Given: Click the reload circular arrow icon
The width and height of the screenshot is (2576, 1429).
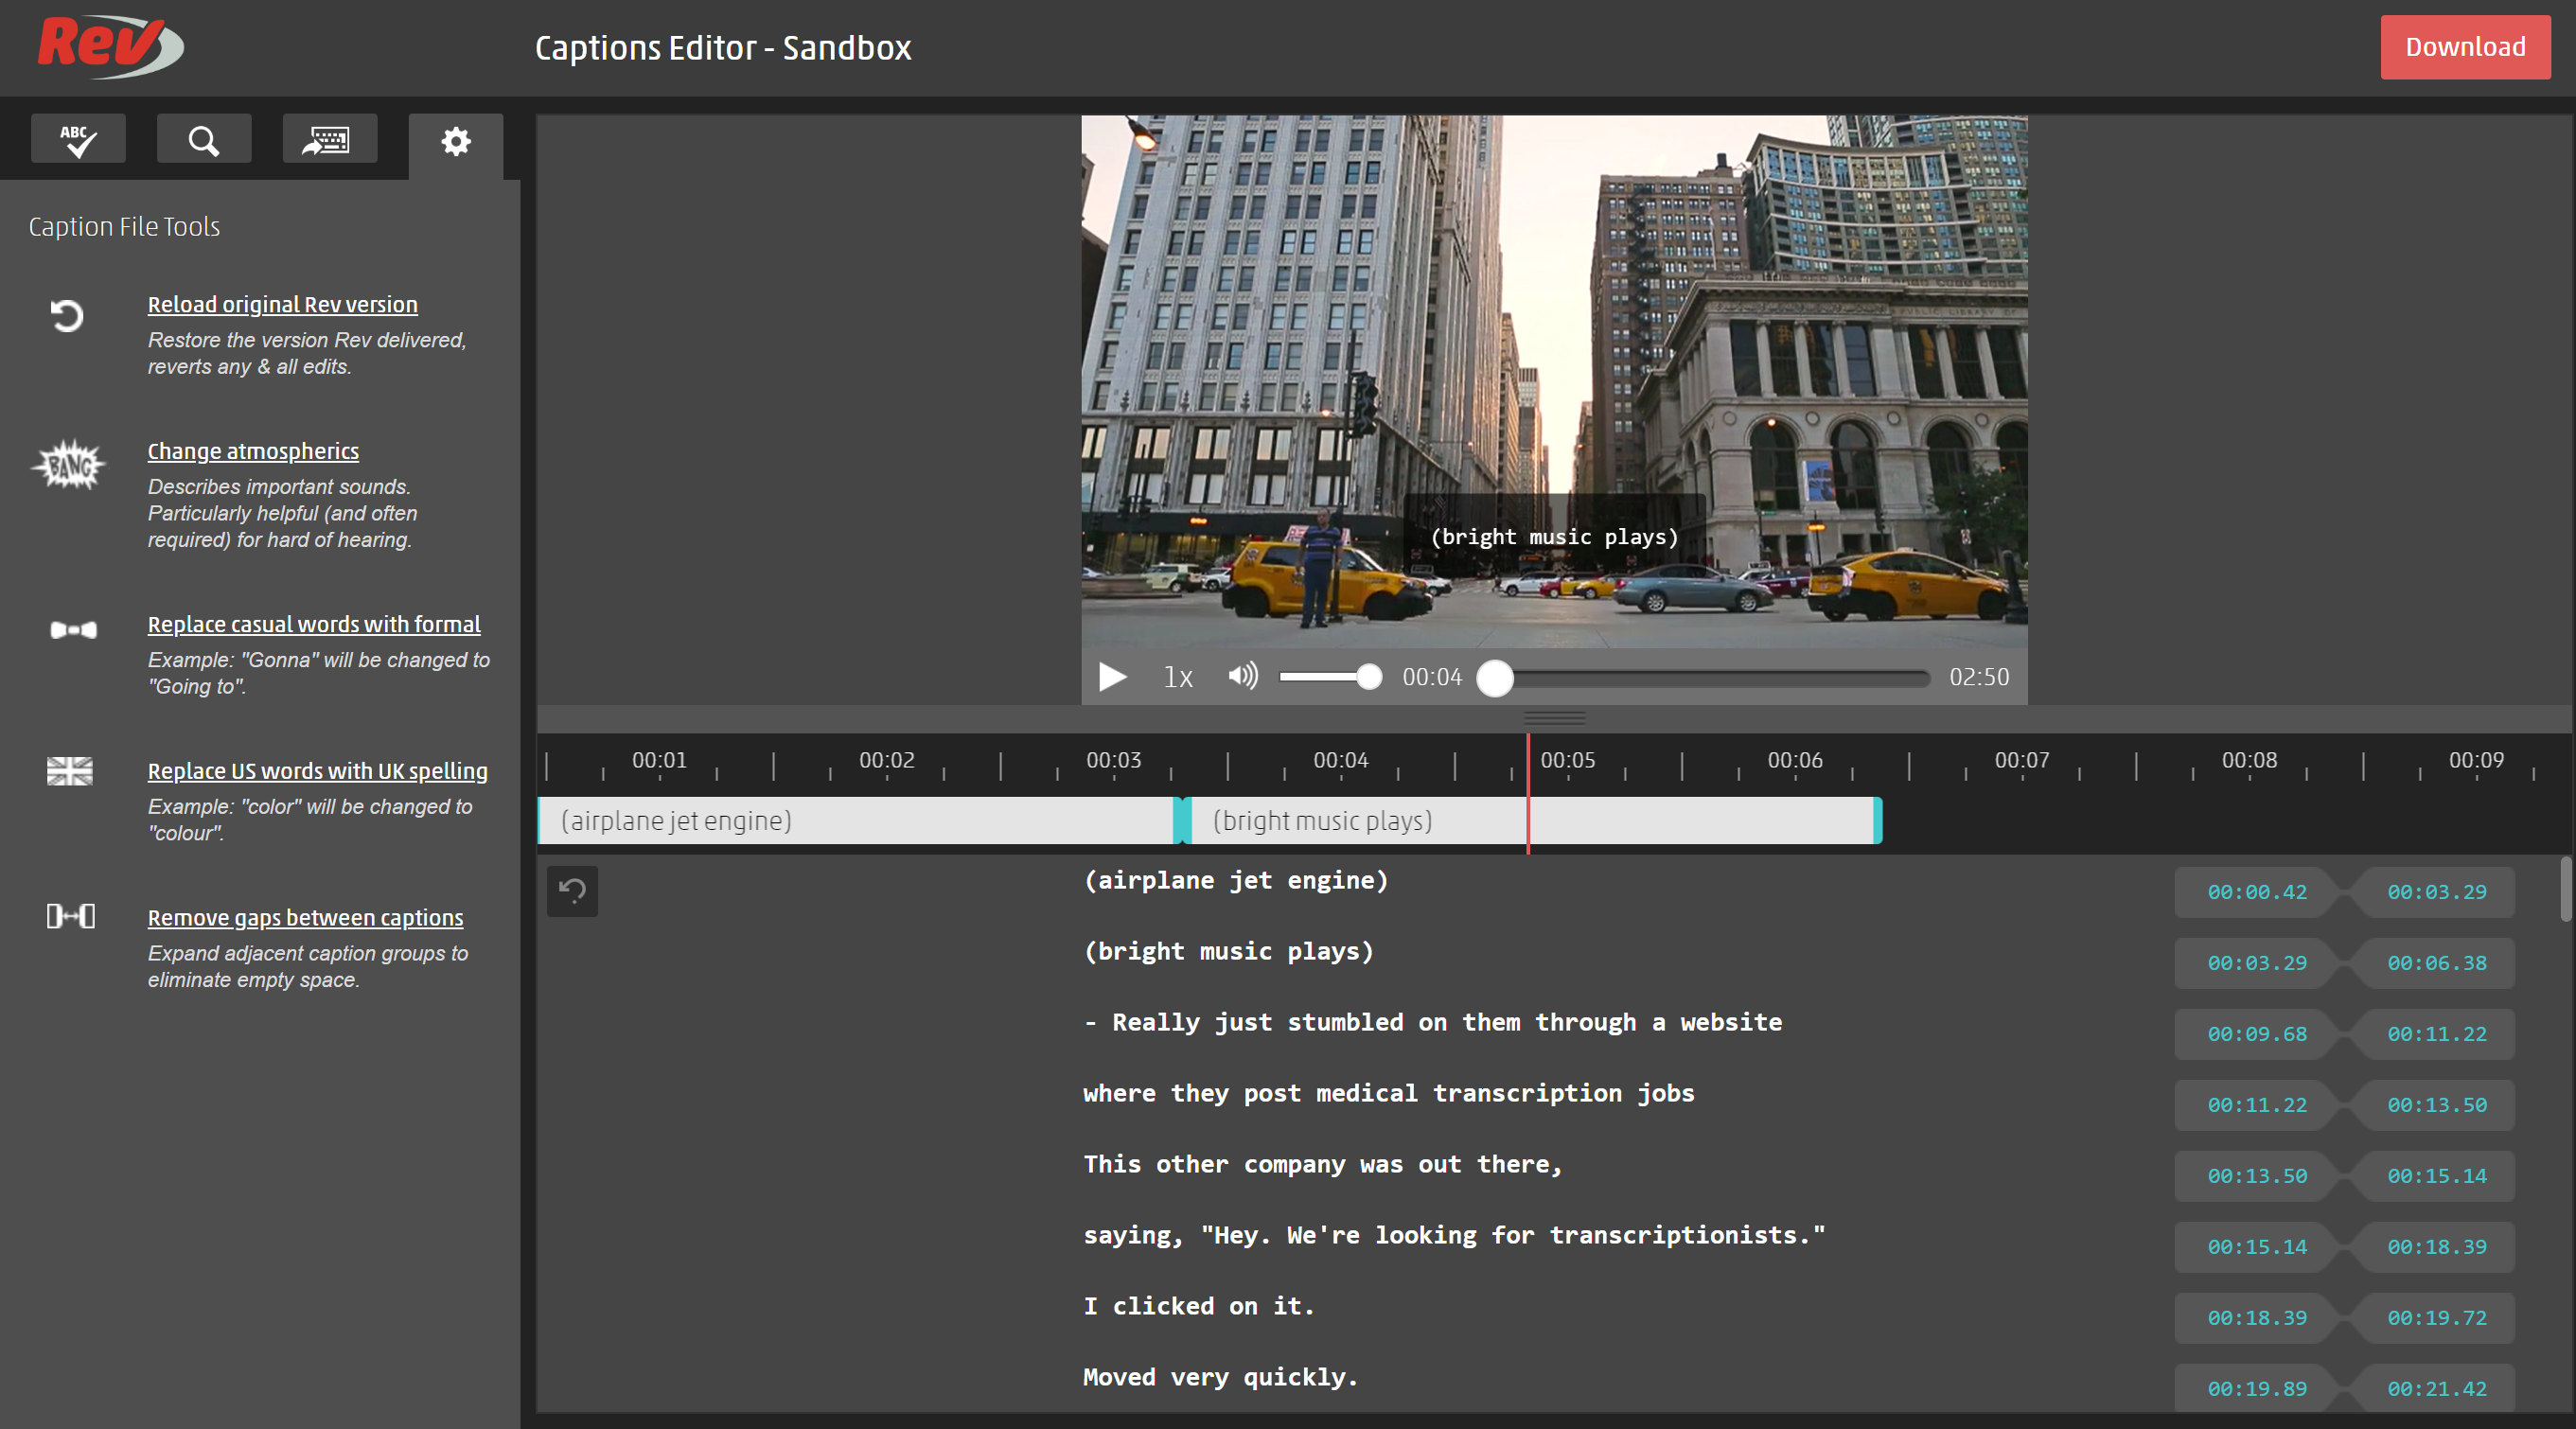Looking at the screenshot, I should click(67, 316).
